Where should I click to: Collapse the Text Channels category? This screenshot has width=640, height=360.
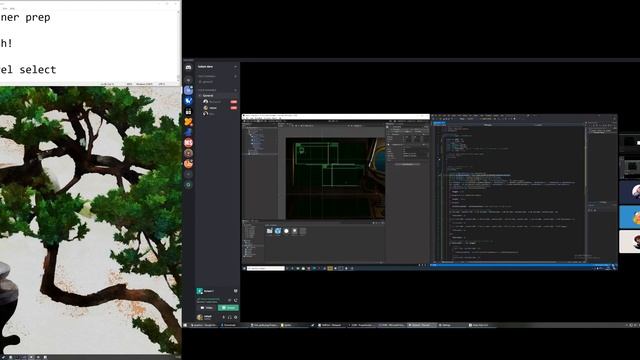[207, 76]
